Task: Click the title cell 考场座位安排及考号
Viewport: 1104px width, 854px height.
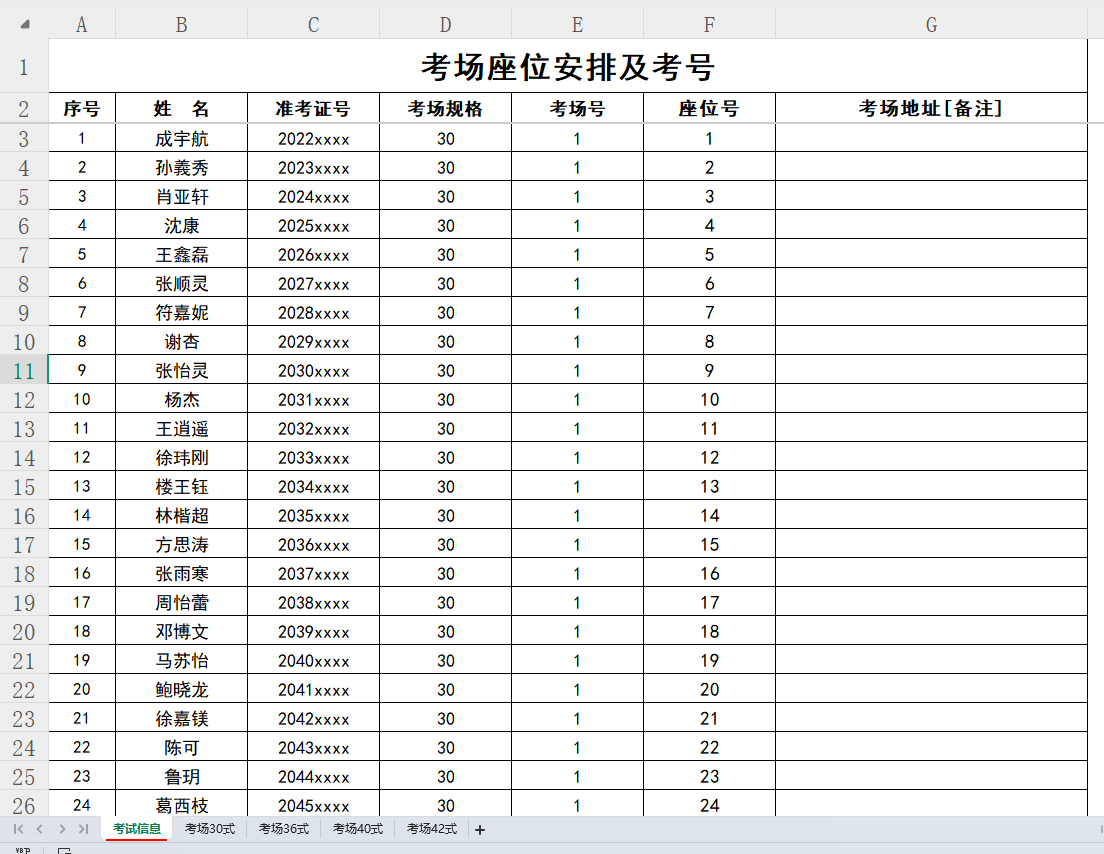Action: click(567, 67)
